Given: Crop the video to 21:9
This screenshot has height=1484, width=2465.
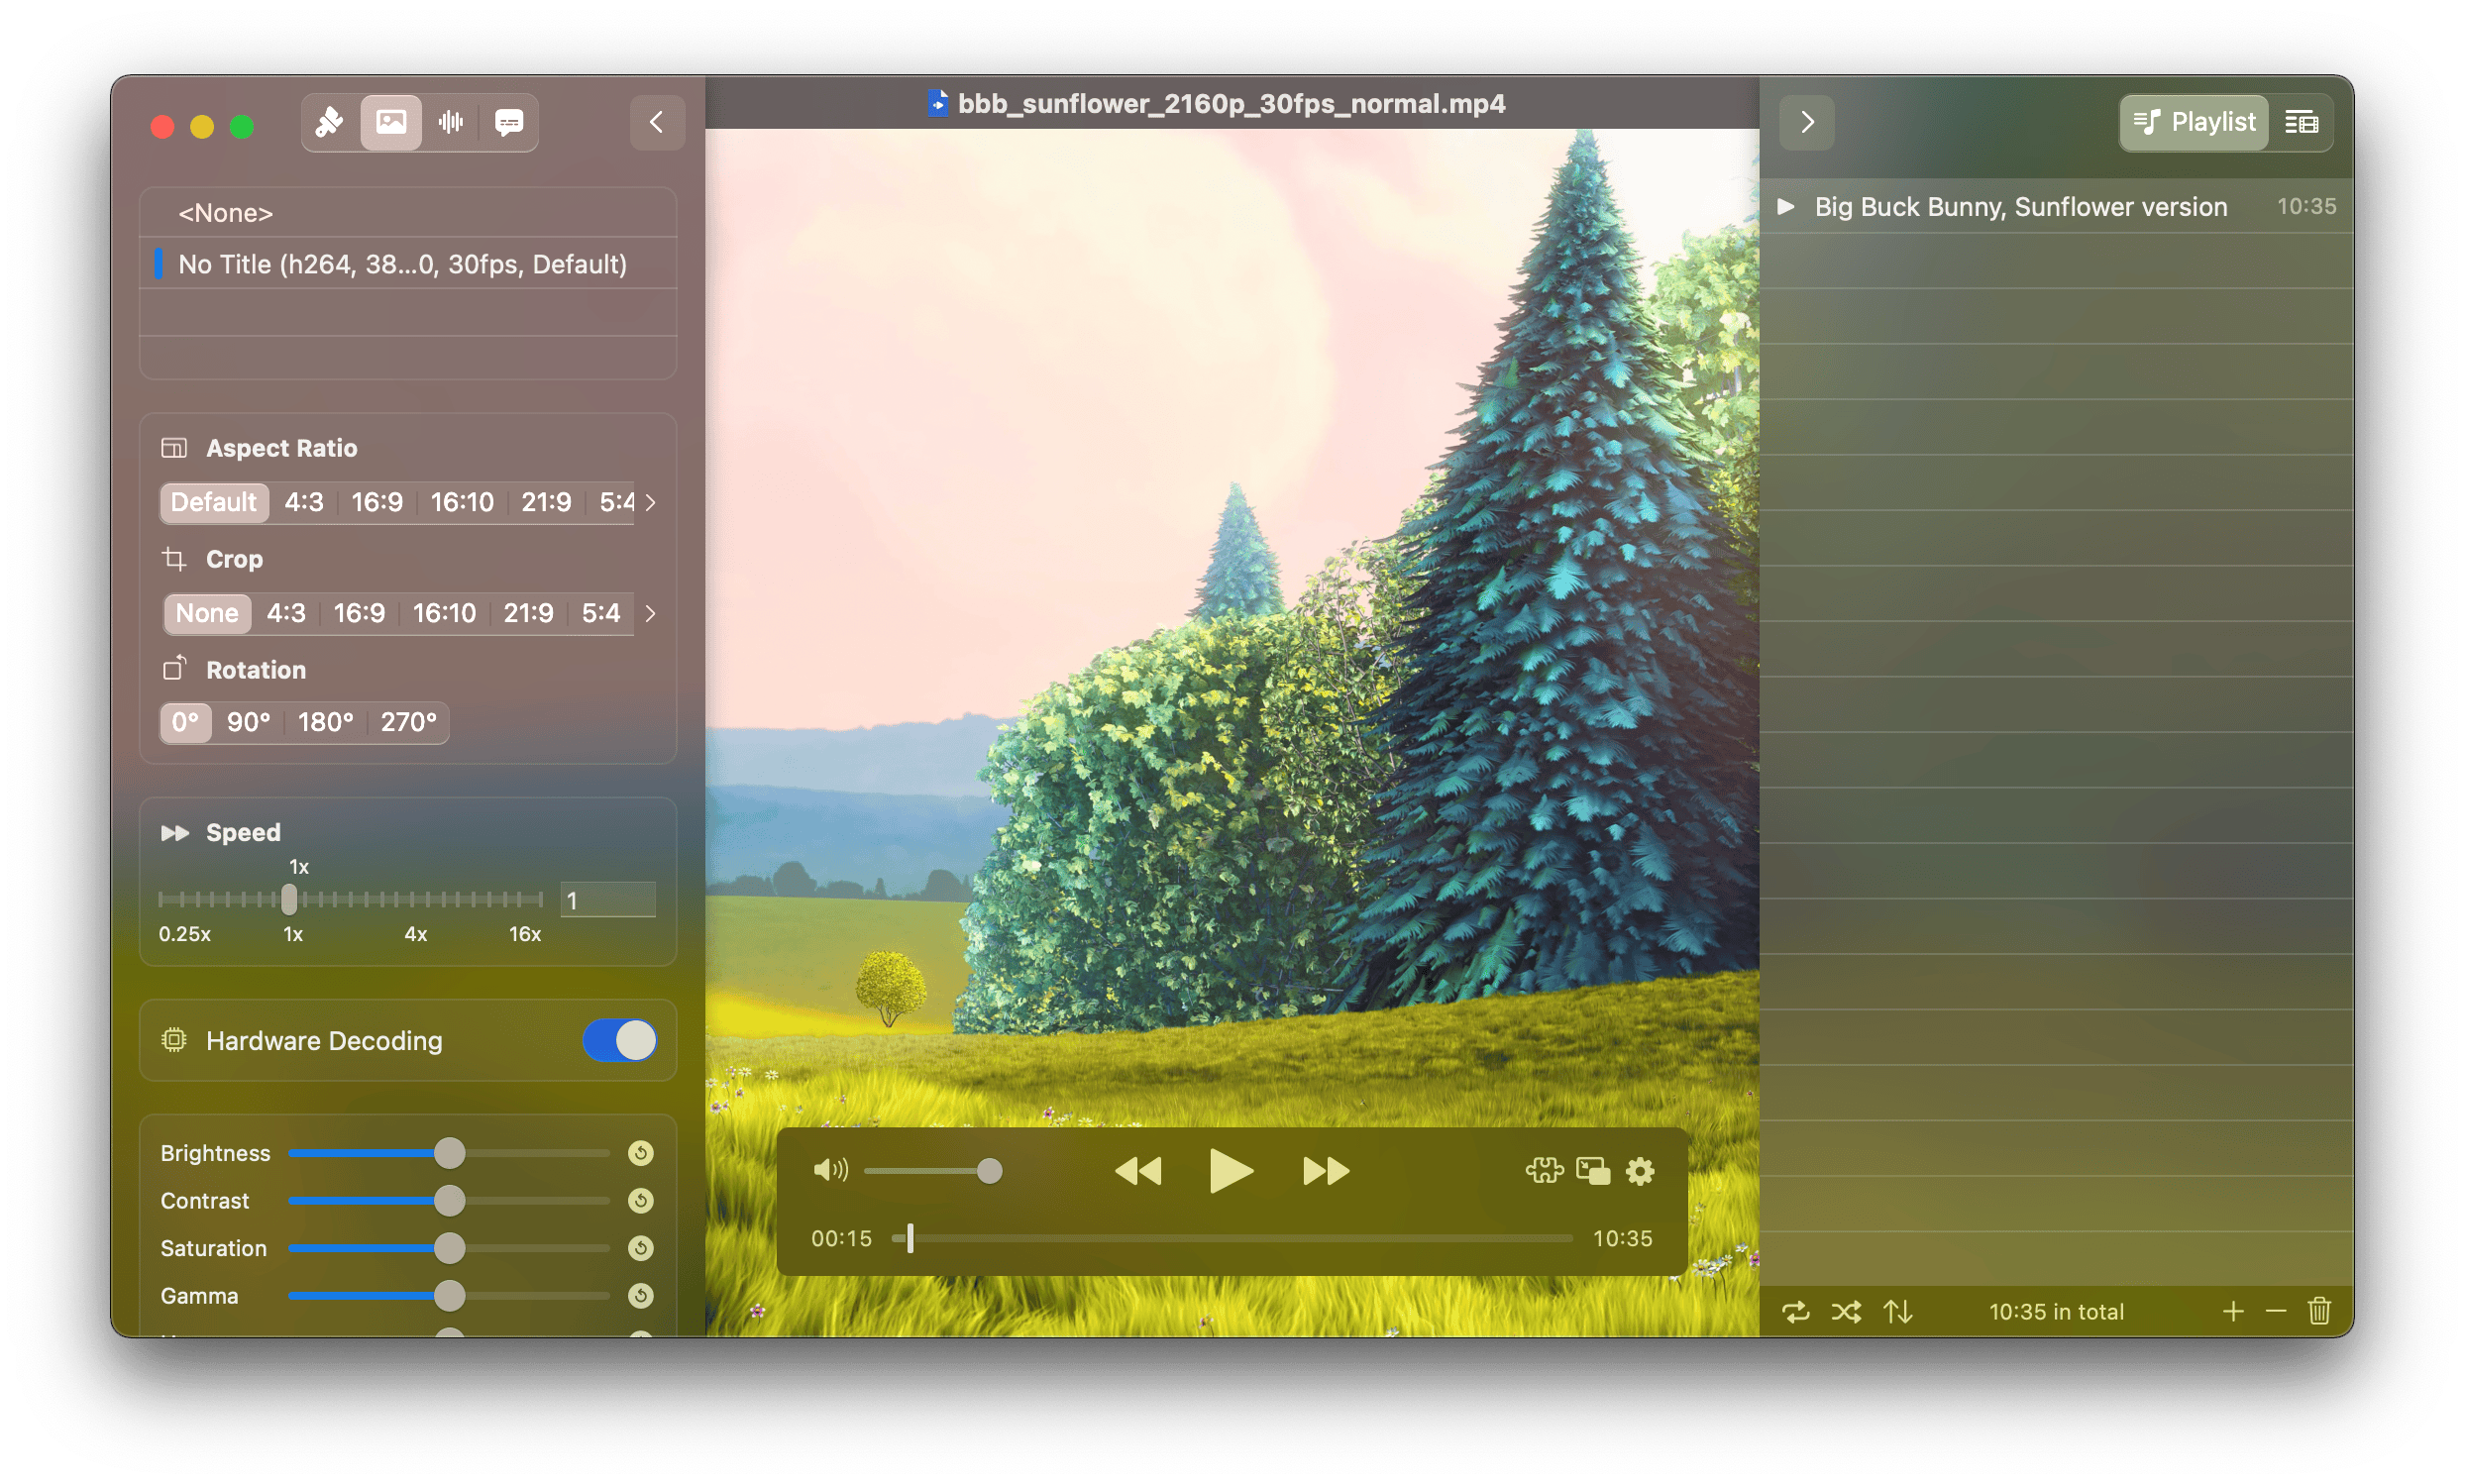Looking at the screenshot, I should click(528, 613).
